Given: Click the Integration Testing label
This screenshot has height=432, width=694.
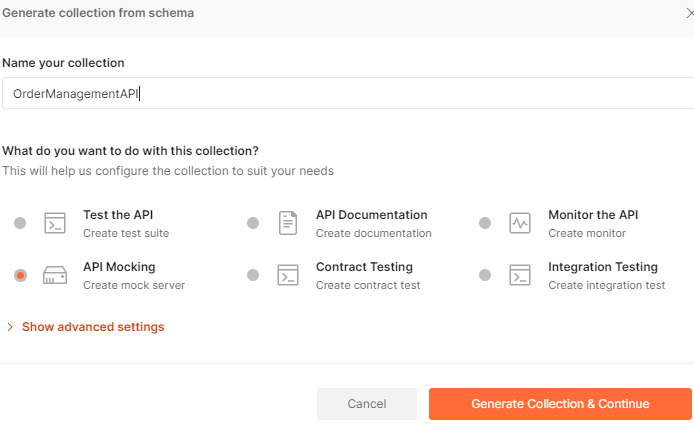Looking at the screenshot, I should [x=603, y=267].
